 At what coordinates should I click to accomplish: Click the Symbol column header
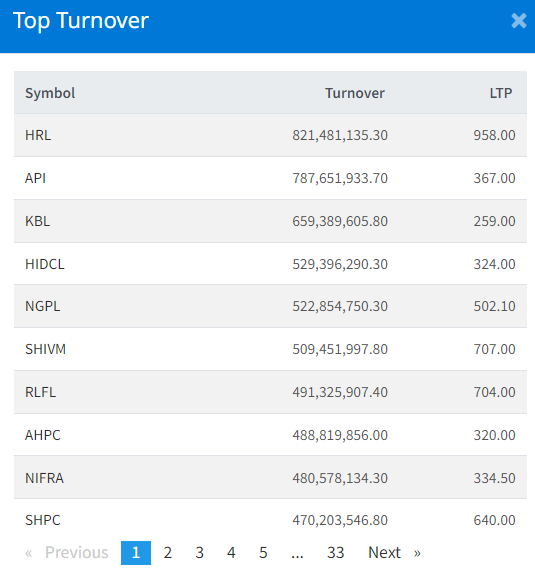coord(50,93)
